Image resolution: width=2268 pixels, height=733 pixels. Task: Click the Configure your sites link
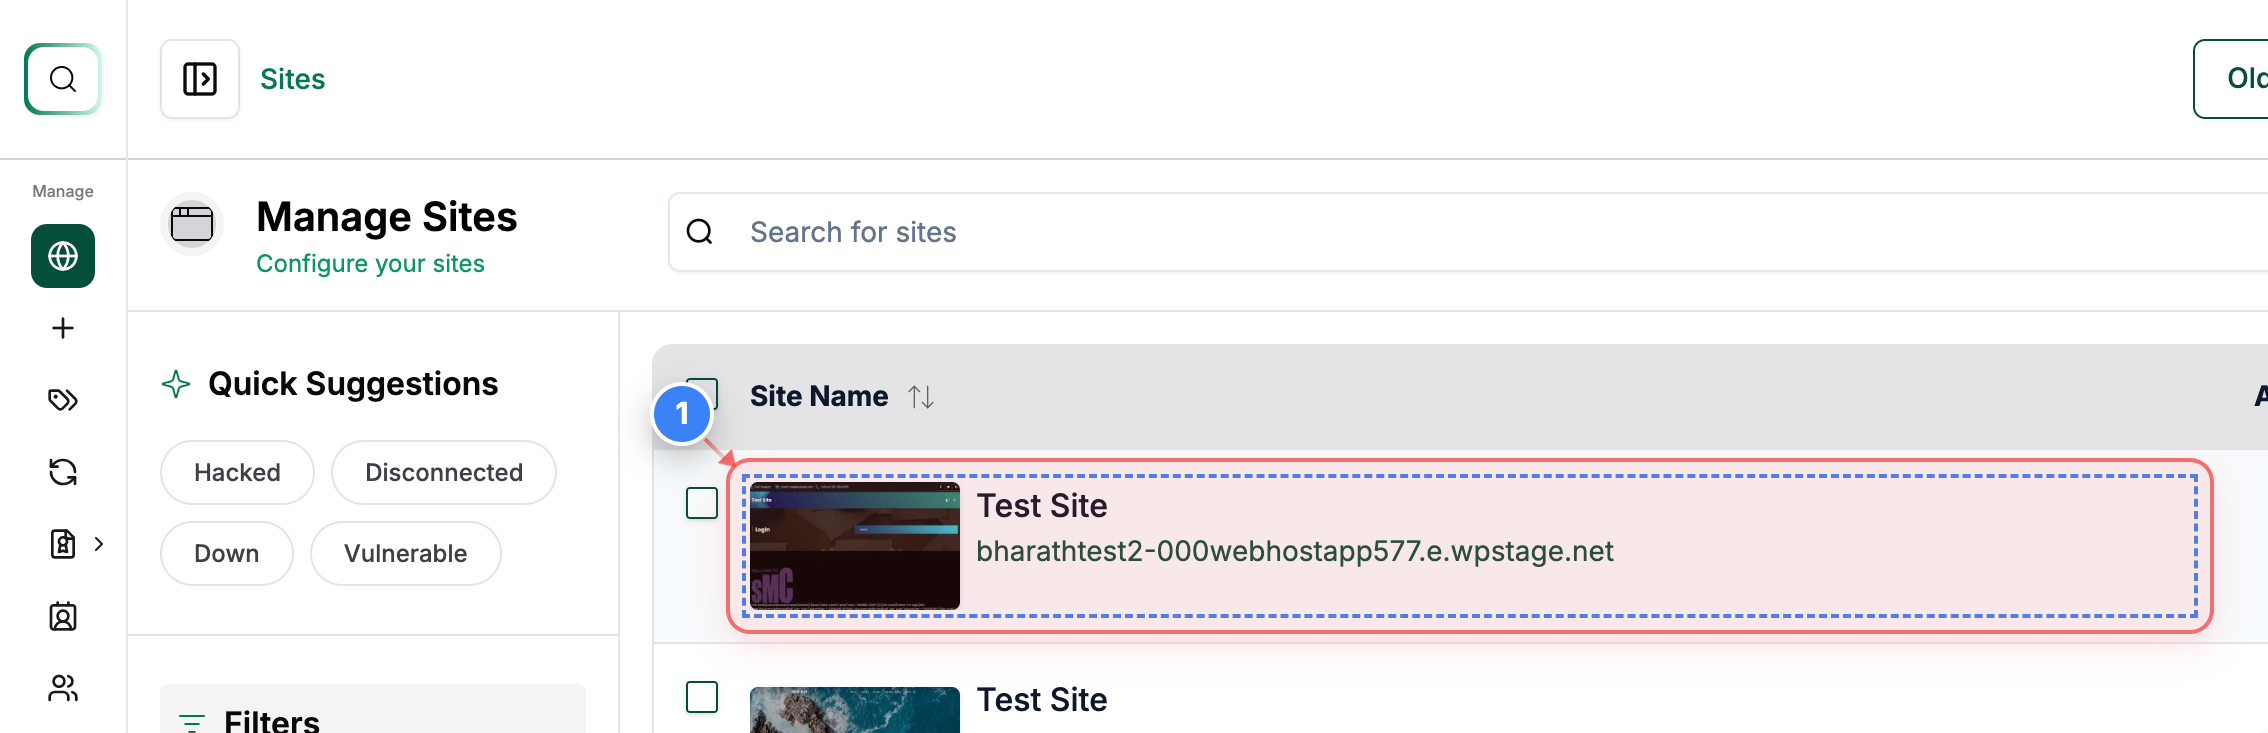[371, 263]
